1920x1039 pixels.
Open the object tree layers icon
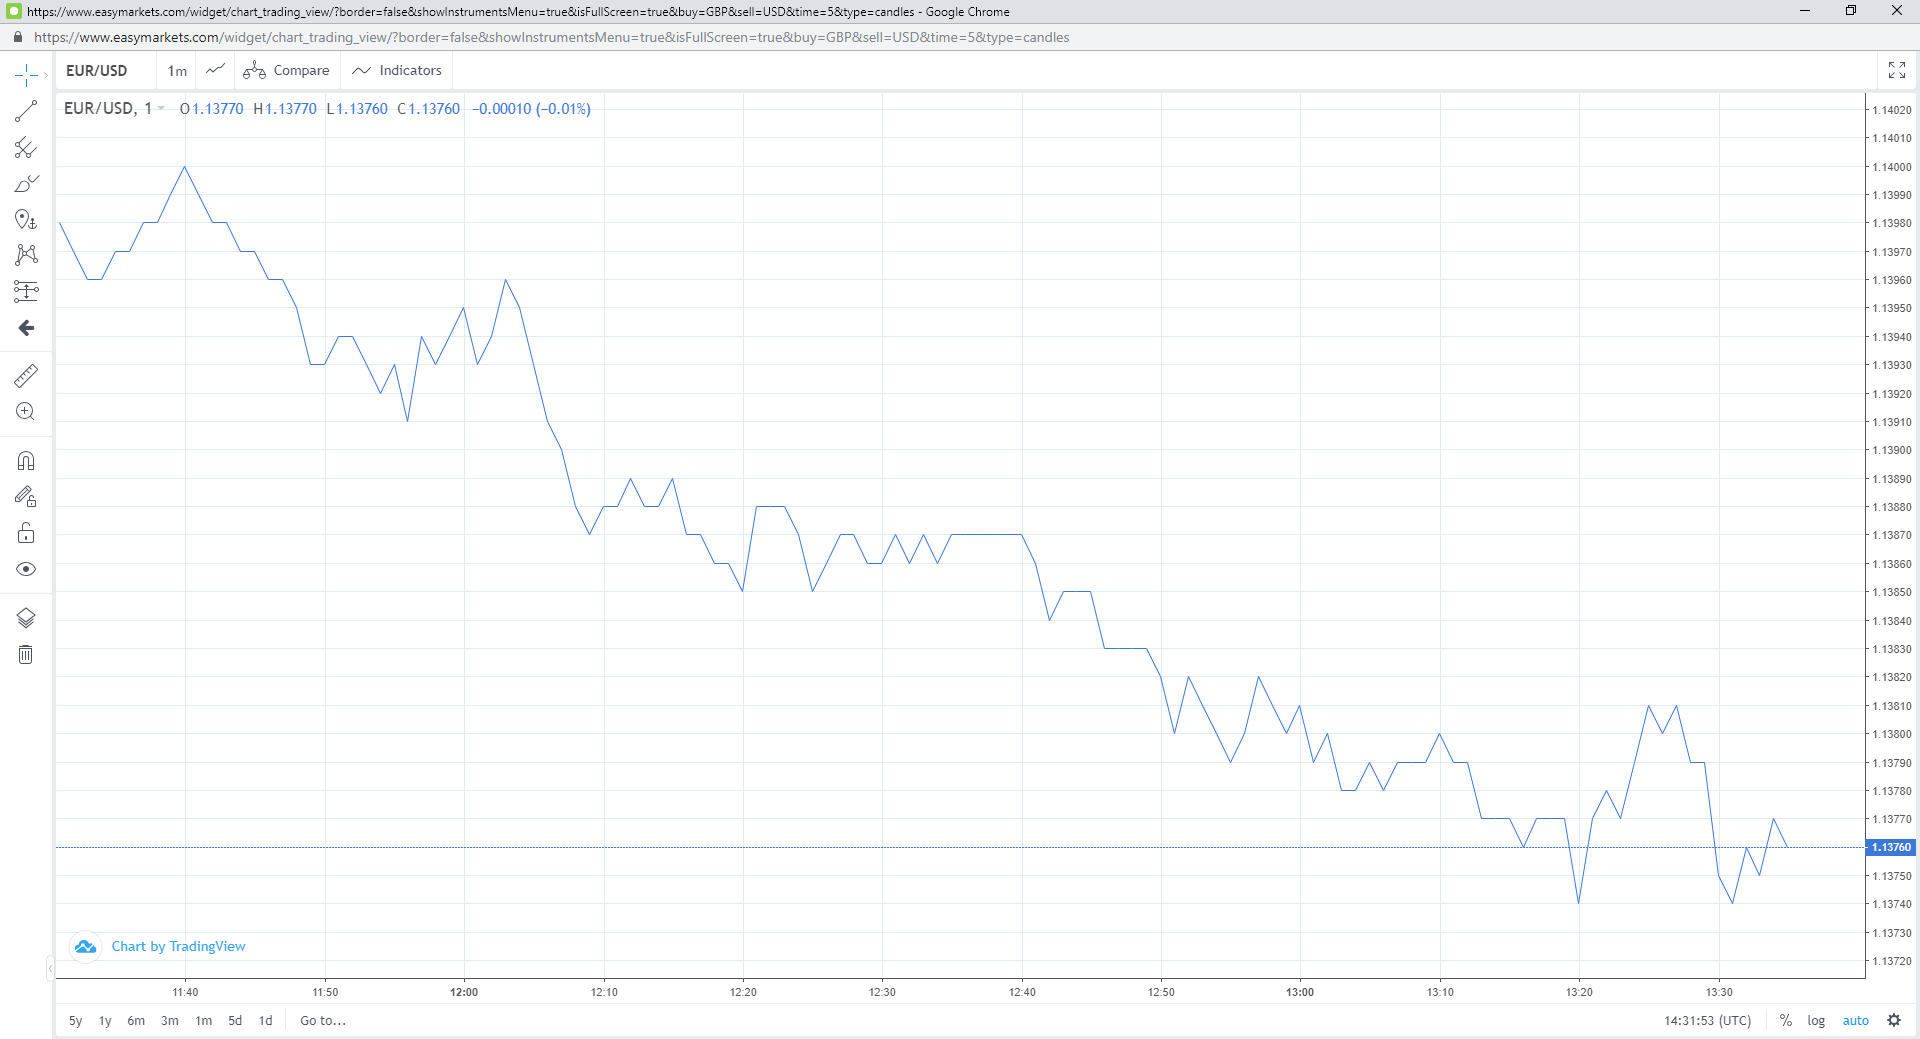pyautogui.click(x=26, y=618)
